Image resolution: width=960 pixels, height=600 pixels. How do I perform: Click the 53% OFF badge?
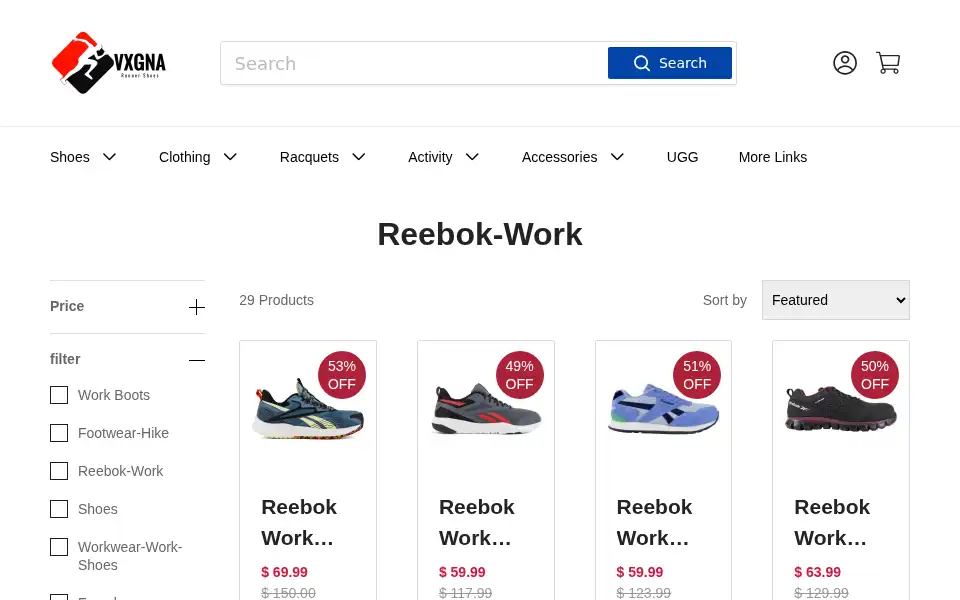342,375
